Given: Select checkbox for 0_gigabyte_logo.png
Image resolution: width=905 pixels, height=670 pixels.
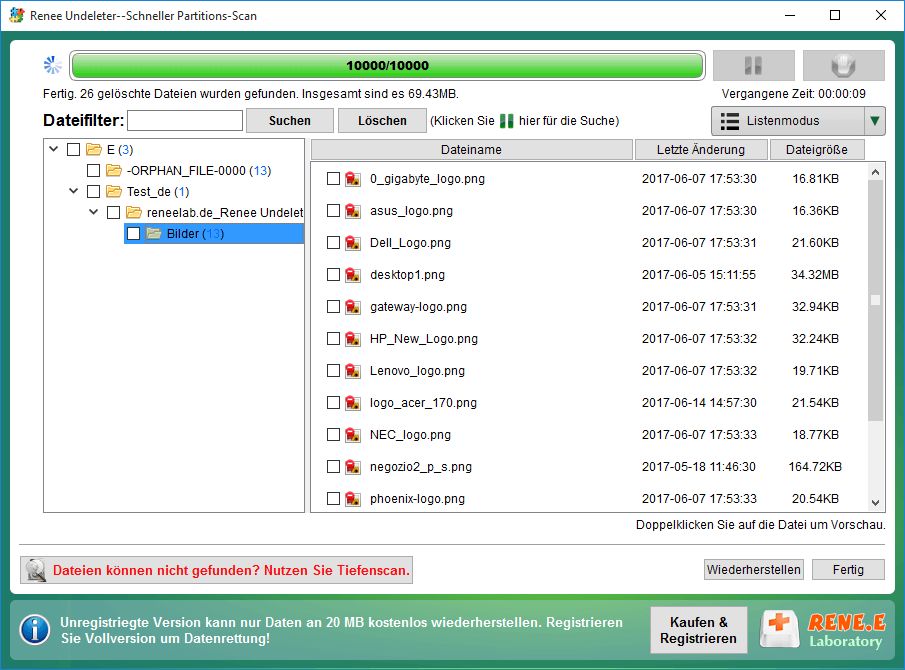Looking at the screenshot, I should [x=333, y=179].
